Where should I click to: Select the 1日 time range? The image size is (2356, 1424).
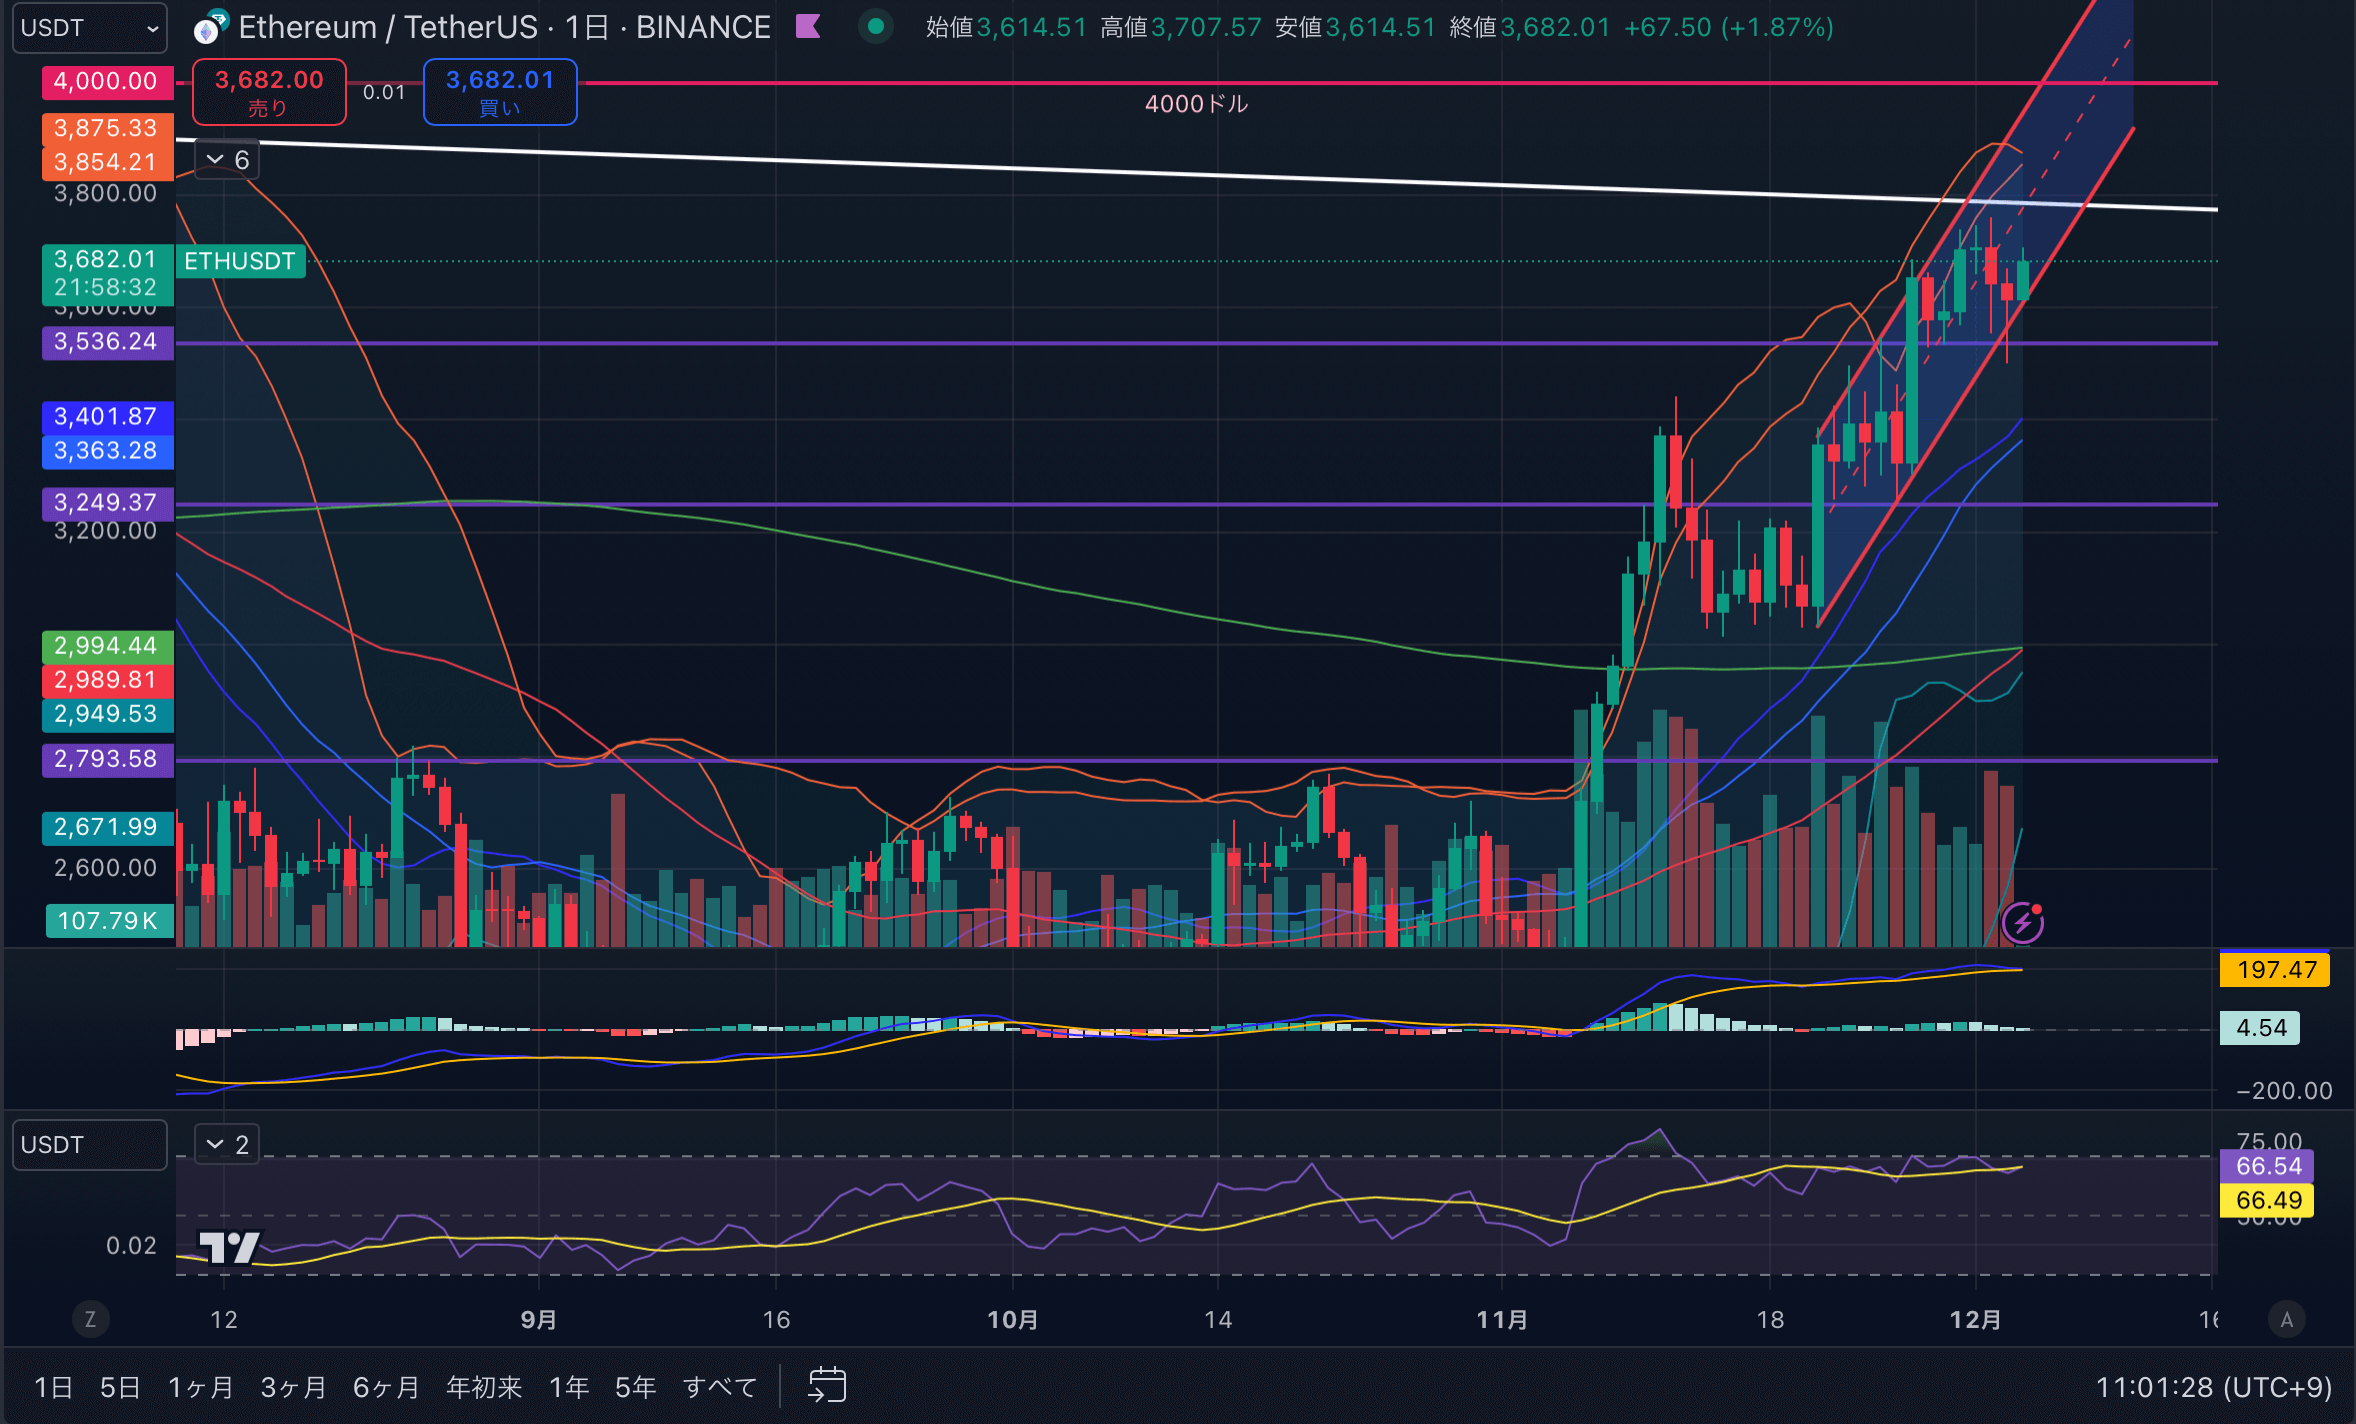coord(53,1387)
